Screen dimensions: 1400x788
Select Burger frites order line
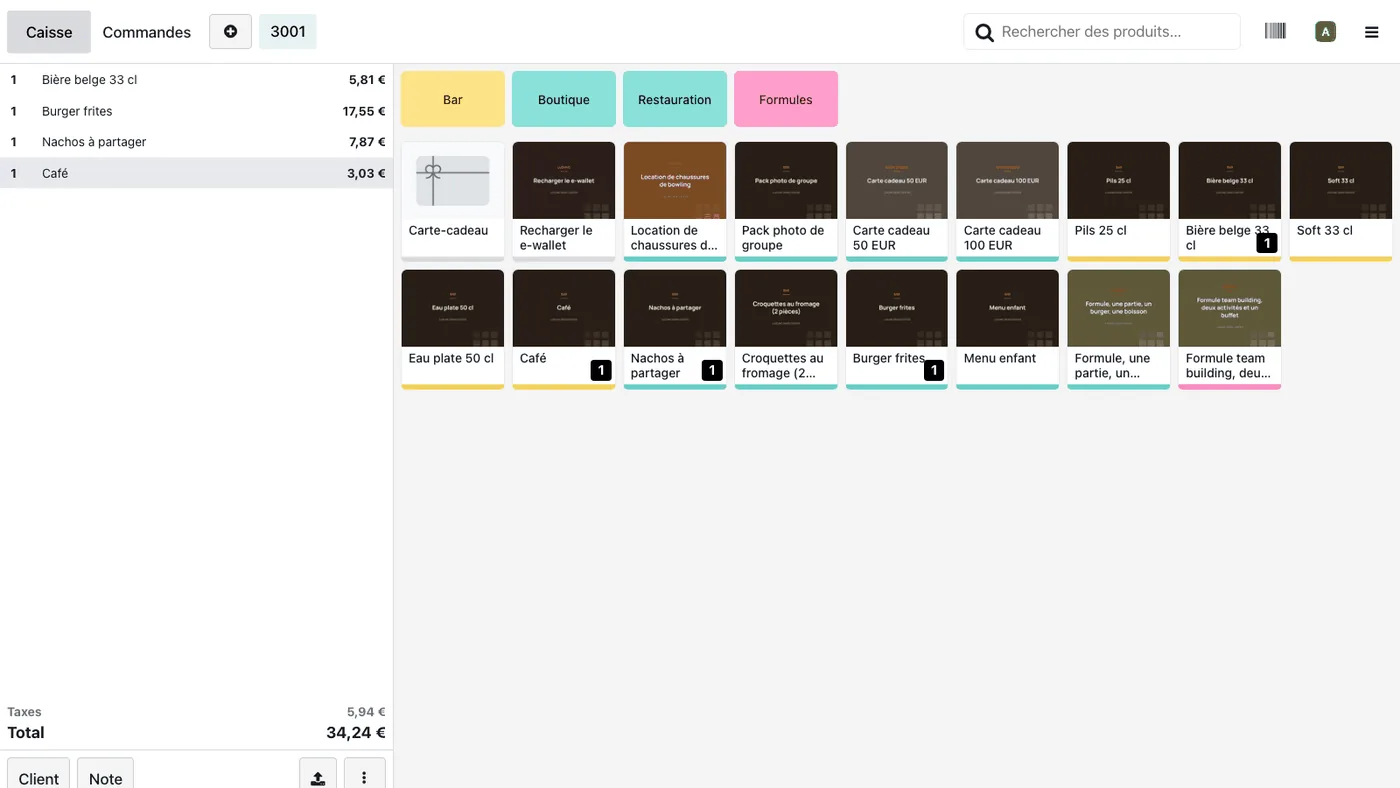[x=196, y=111]
